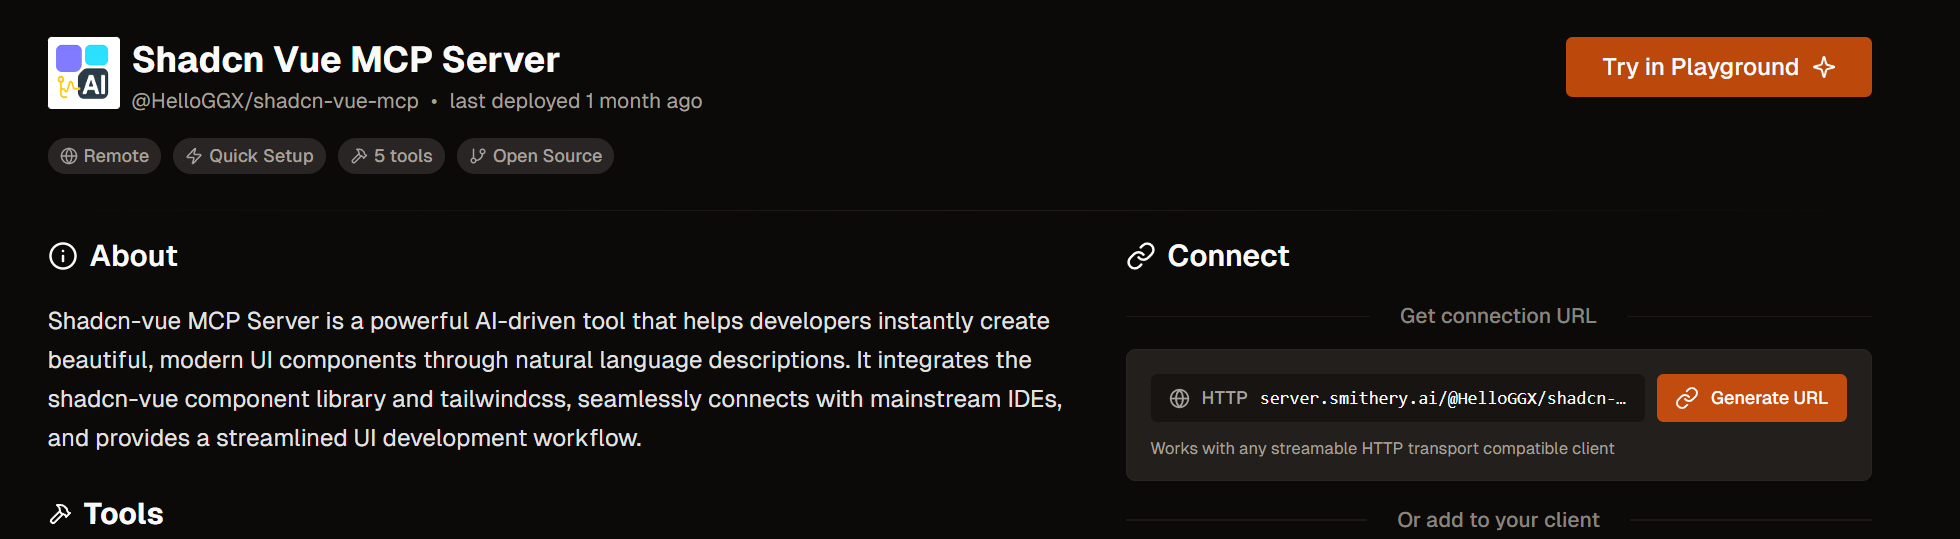Click the HTTP protocol label
Viewport: 1960px width, 539px height.
click(x=1224, y=398)
